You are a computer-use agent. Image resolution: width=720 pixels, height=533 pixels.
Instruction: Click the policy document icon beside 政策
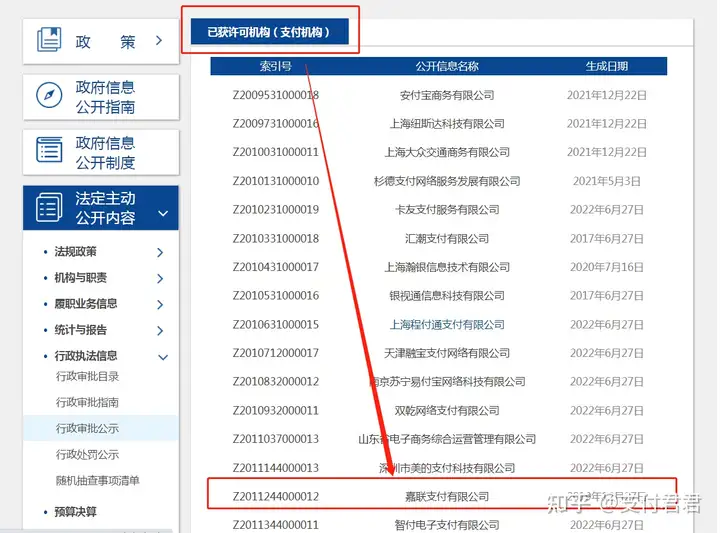click(x=49, y=39)
